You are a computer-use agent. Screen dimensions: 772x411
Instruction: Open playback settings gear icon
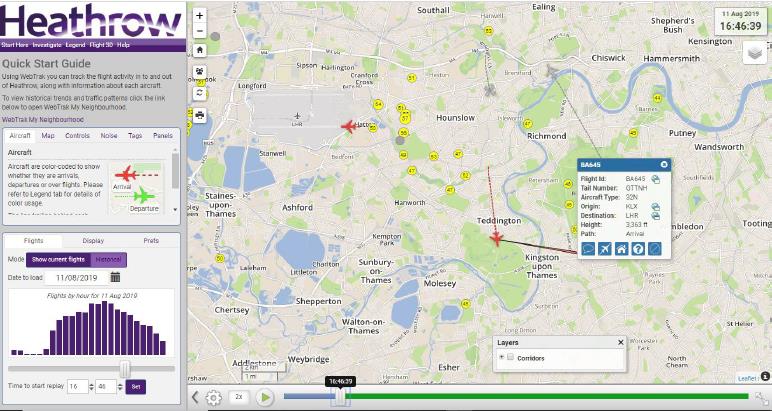(214, 397)
